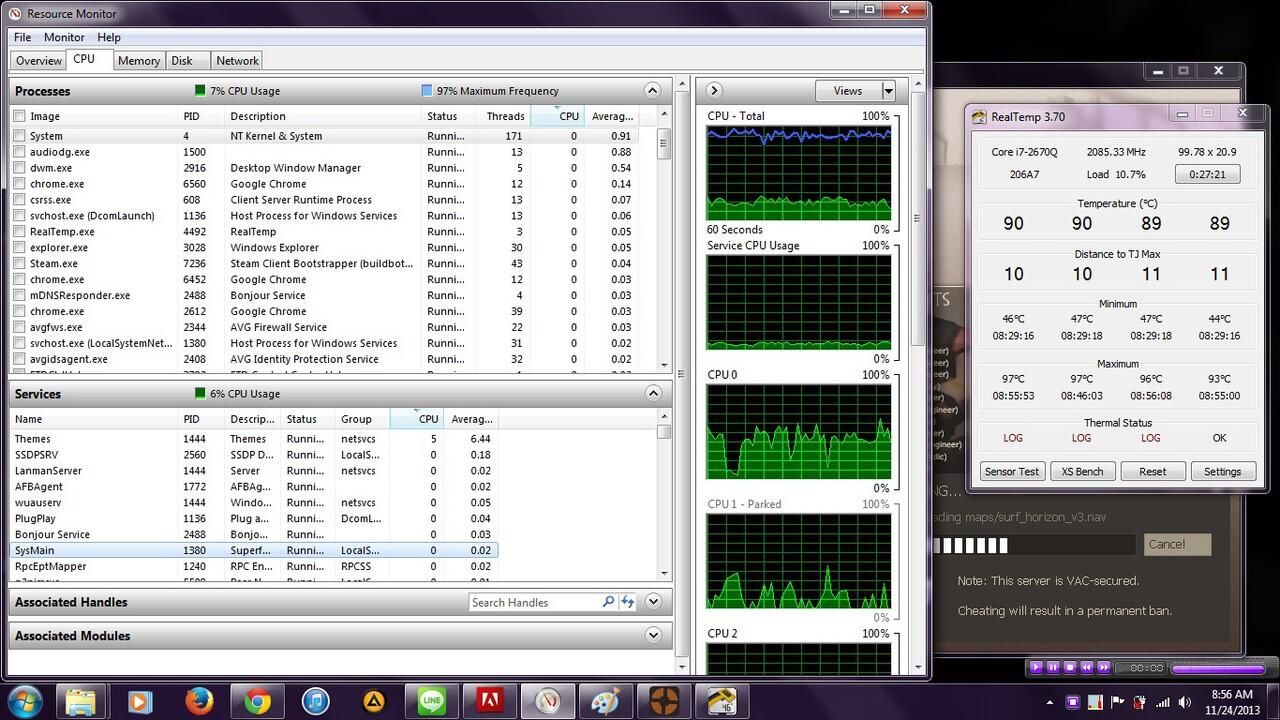Open Windows Explorer from the taskbar
This screenshot has height=720, width=1280.
pyautogui.click(x=80, y=701)
